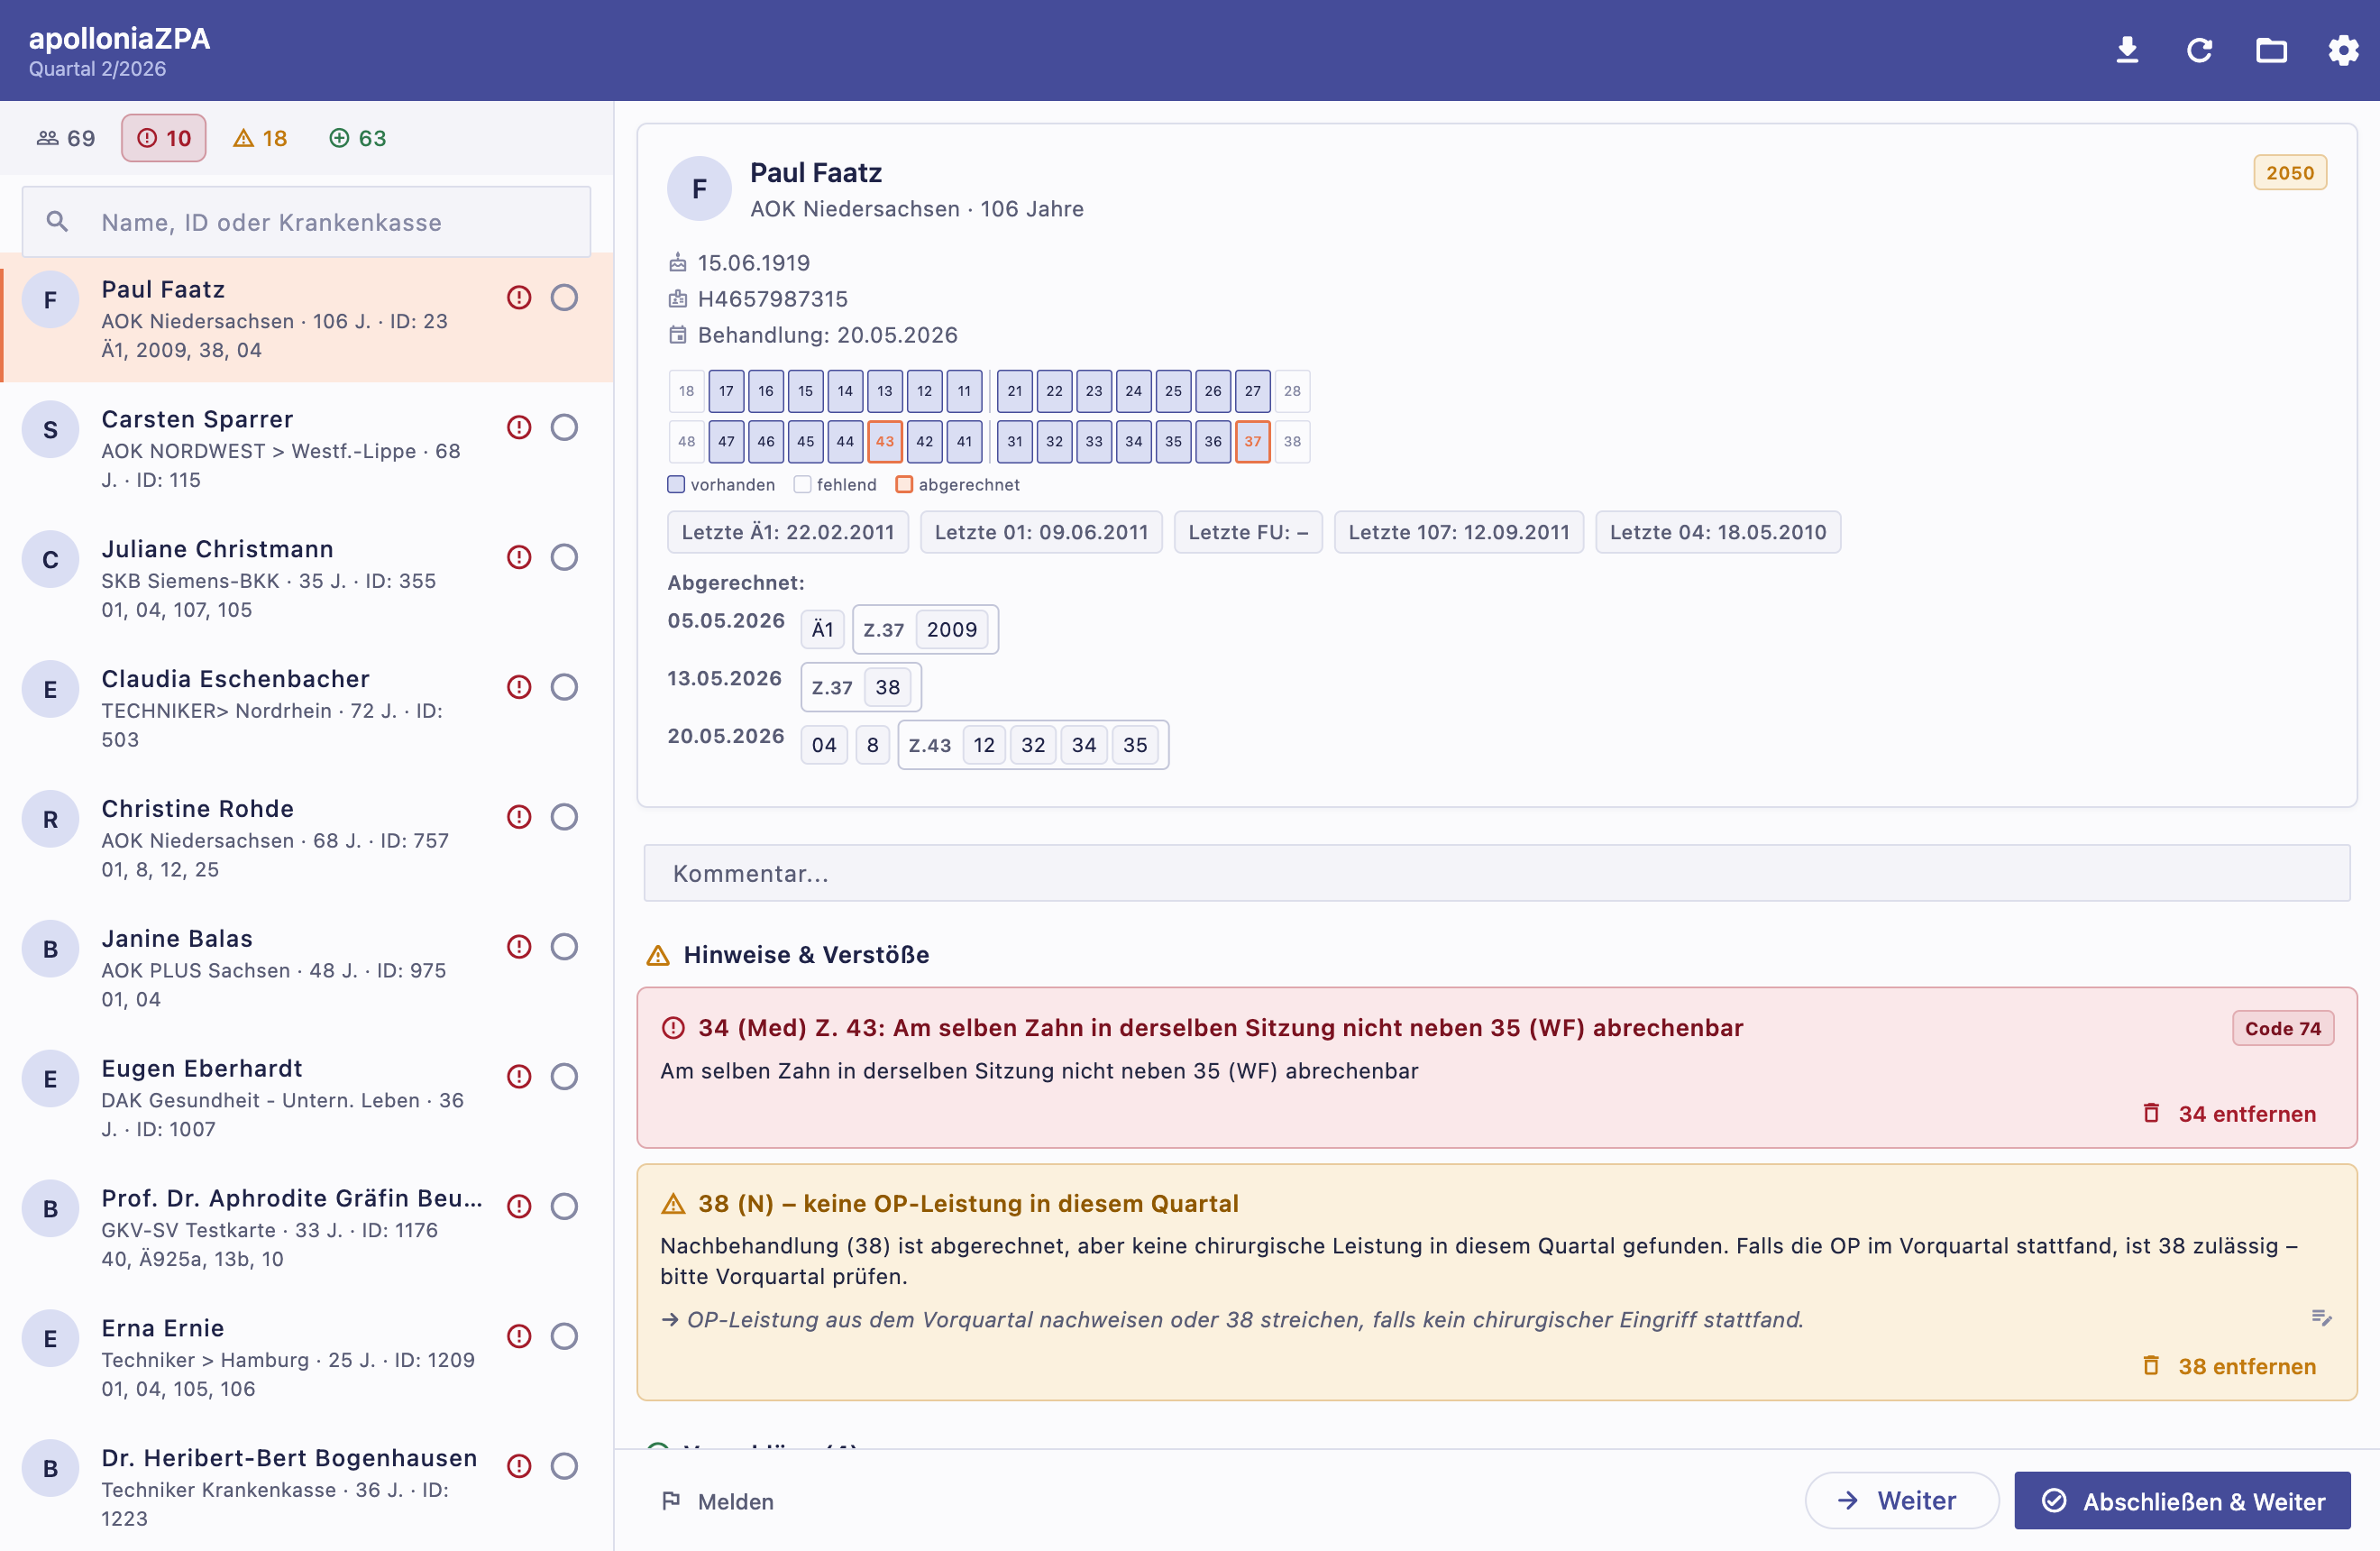Click edit note icon in 38 warning
Viewport: 2380px width, 1551px height.
(x=2321, y=1318)
